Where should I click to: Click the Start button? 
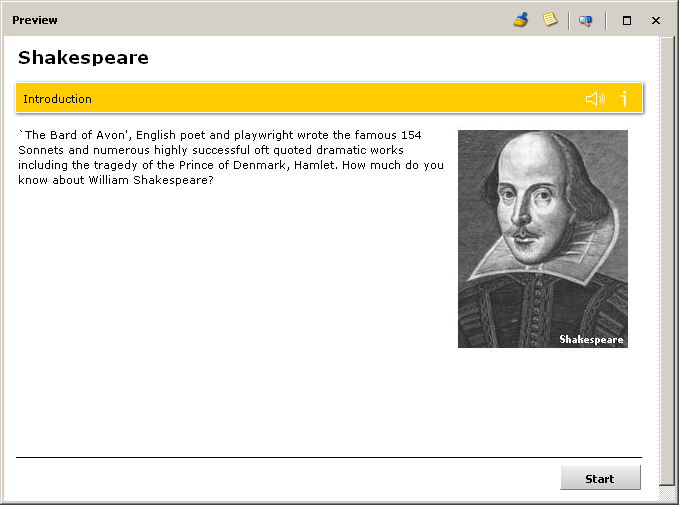coord(600,478)
